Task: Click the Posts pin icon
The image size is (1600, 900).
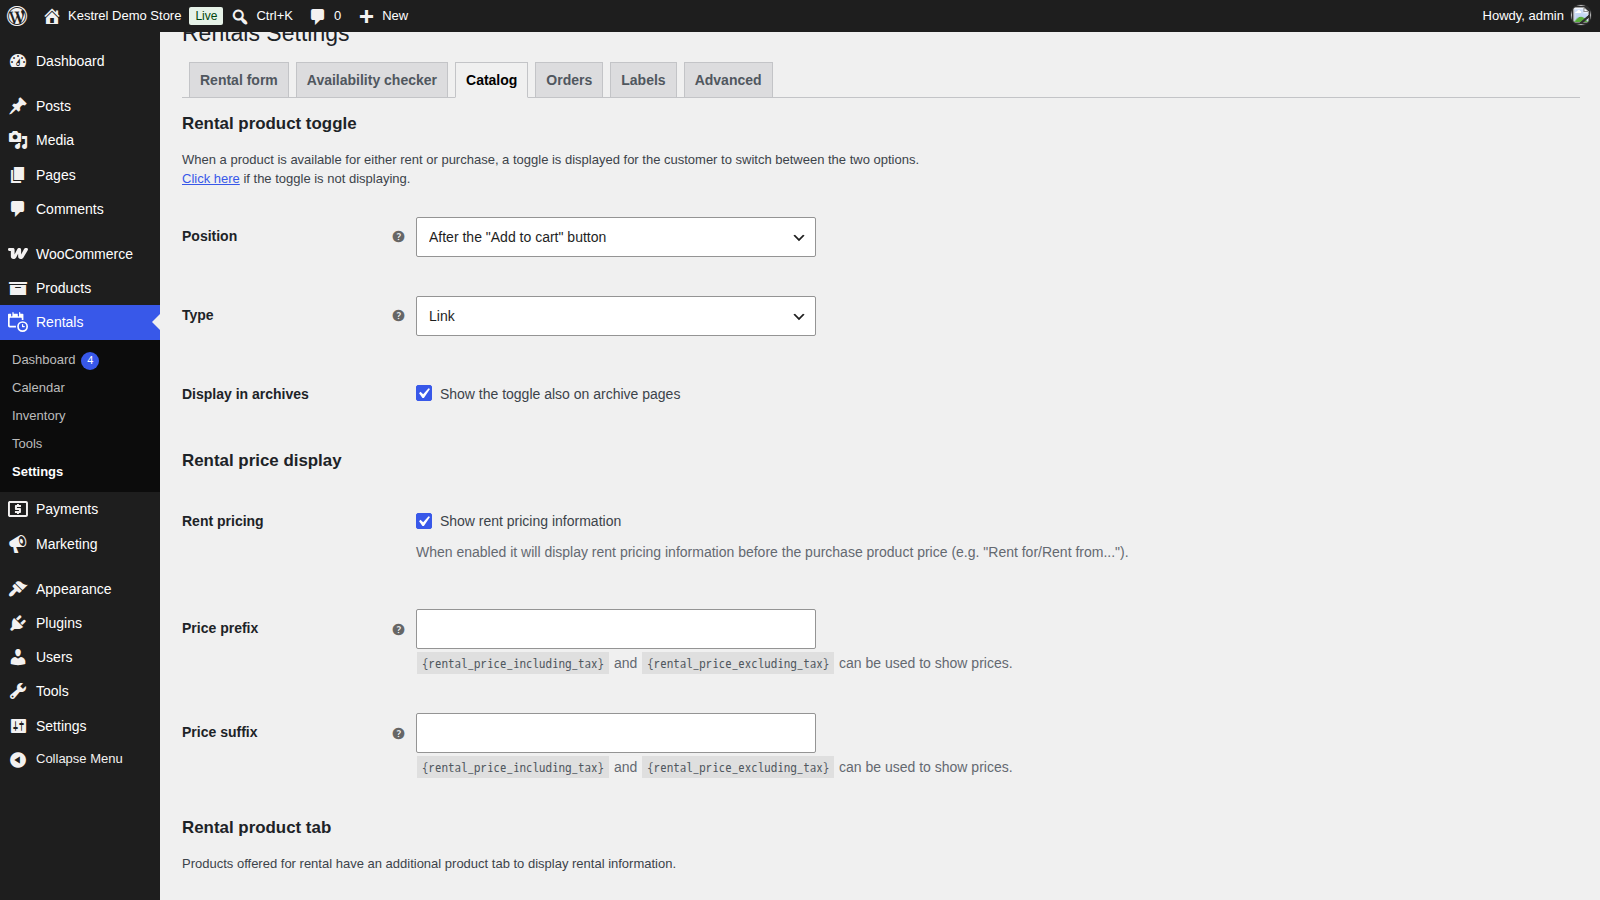Action: 18,106
